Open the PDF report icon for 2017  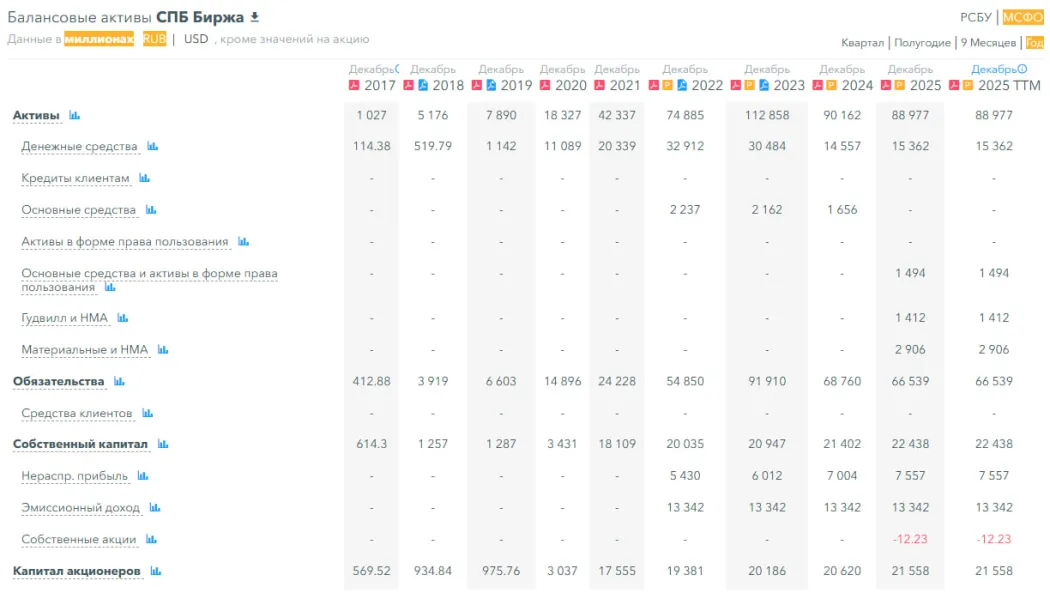tap(354, 85)
